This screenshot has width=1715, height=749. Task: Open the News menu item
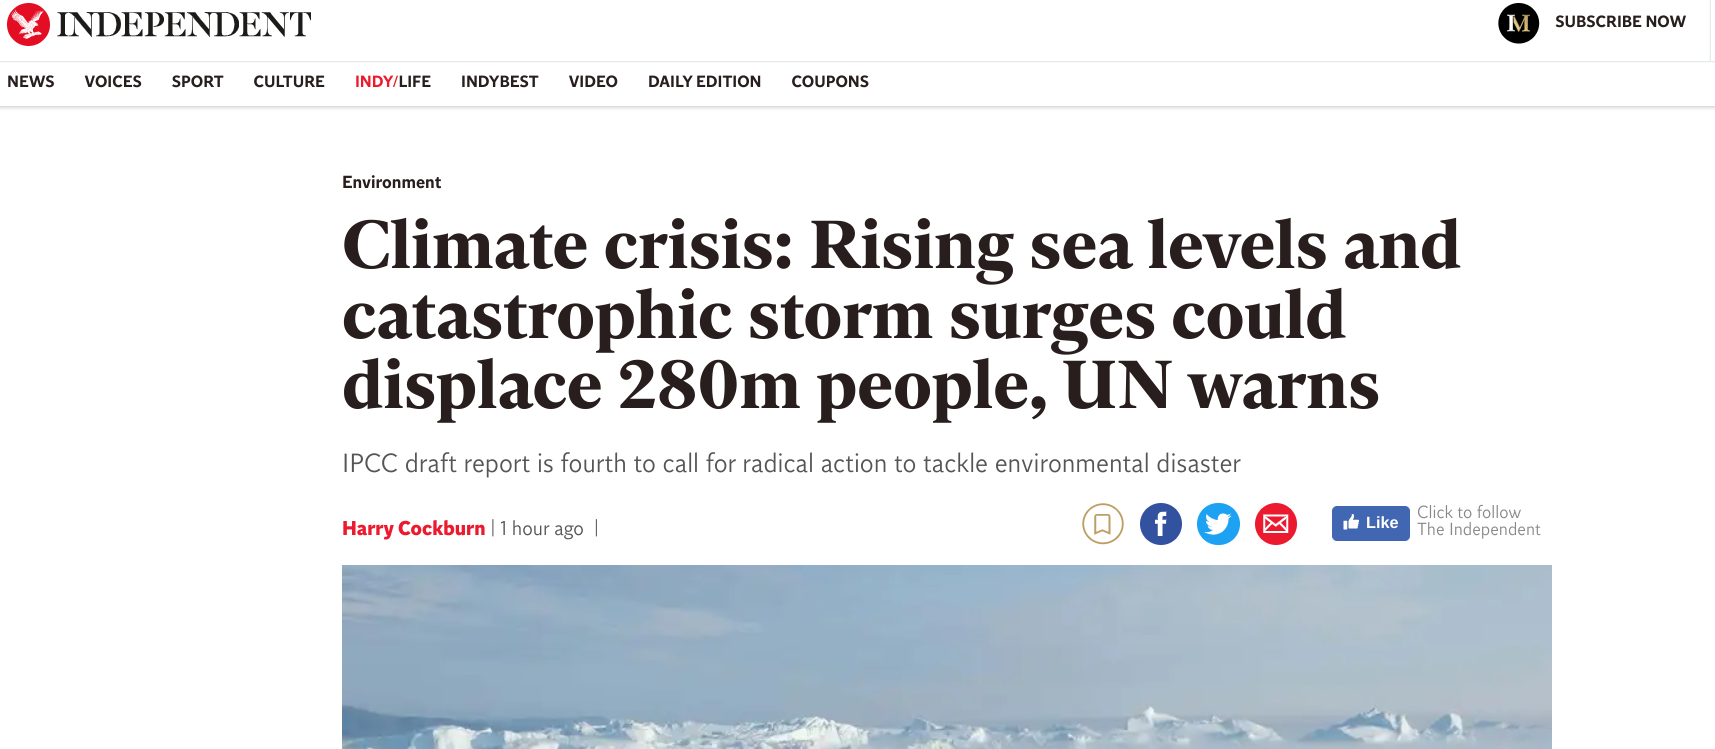coord(31,82)
